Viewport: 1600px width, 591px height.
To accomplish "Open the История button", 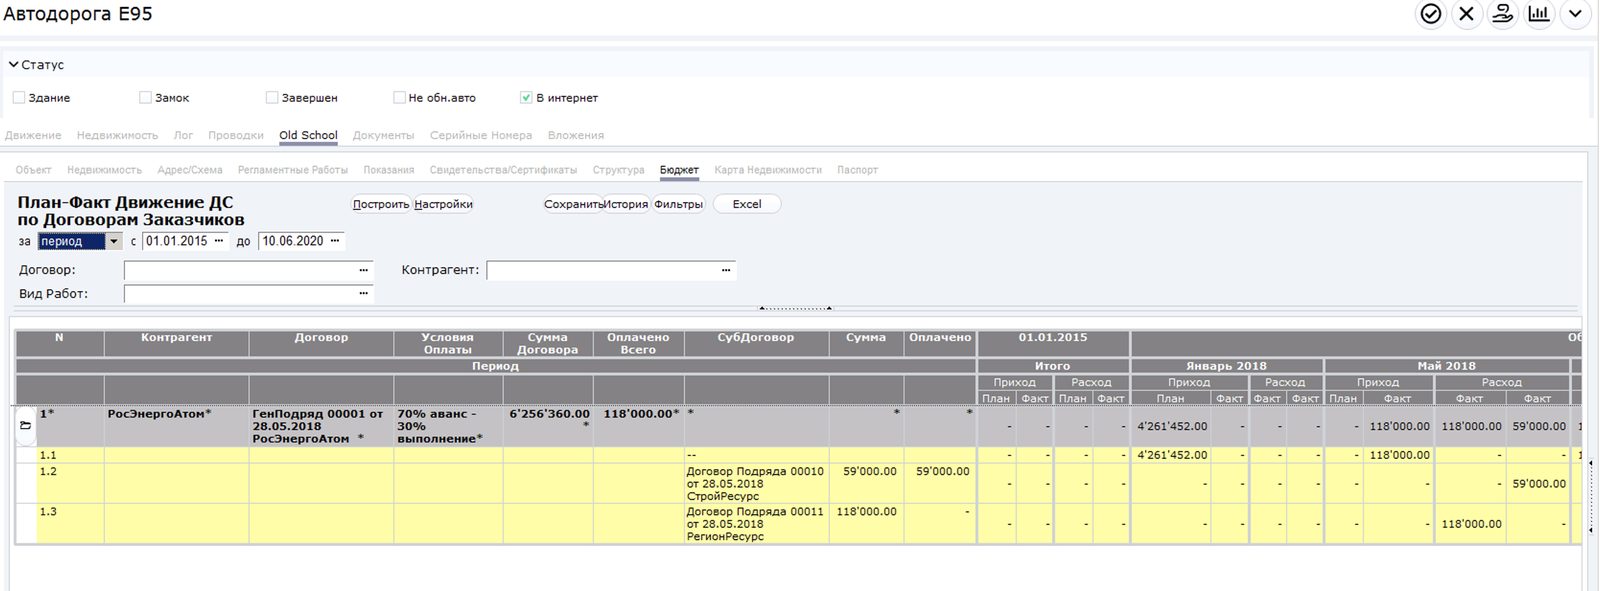I will [x=626, y=204].
